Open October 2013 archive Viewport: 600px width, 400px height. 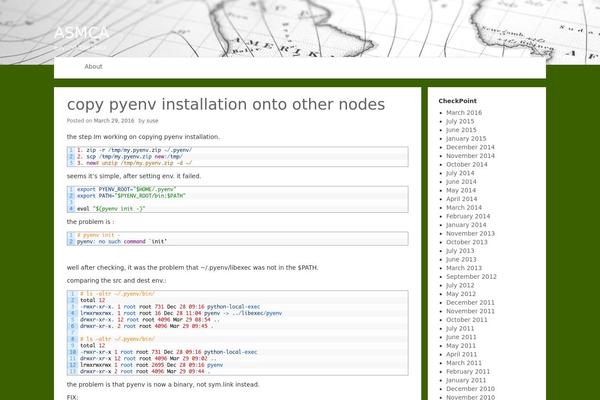click(467, 242)
